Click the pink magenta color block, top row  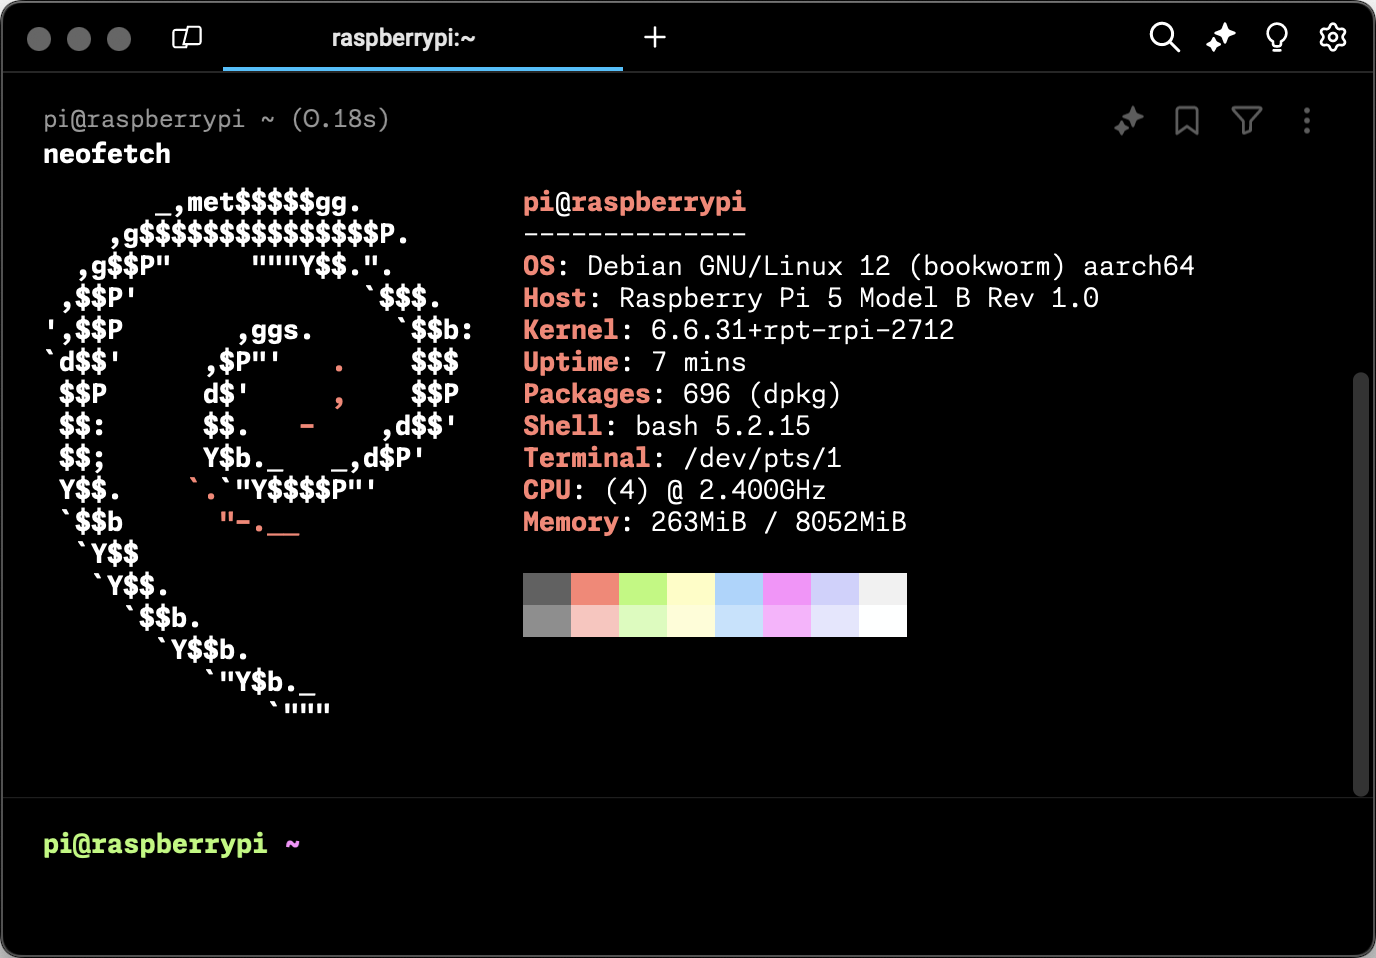787,589
